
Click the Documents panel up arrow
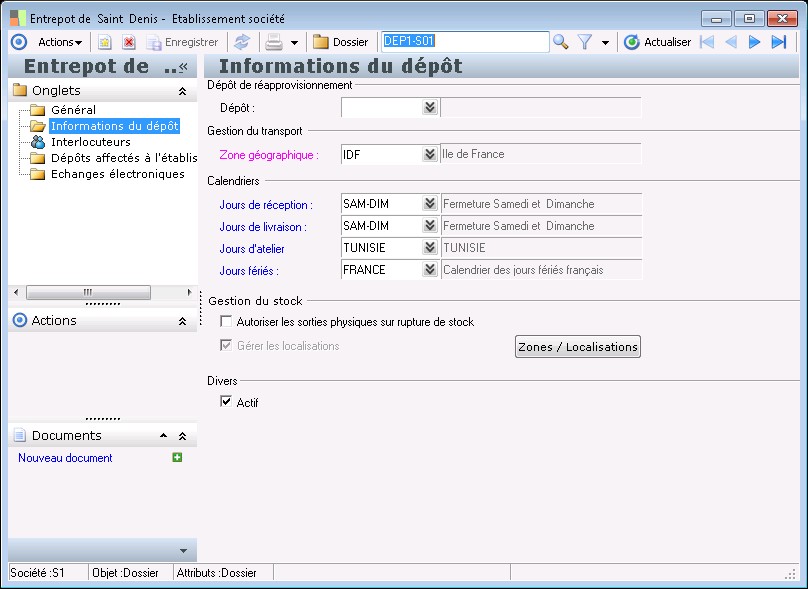click(x=163, y=436)
